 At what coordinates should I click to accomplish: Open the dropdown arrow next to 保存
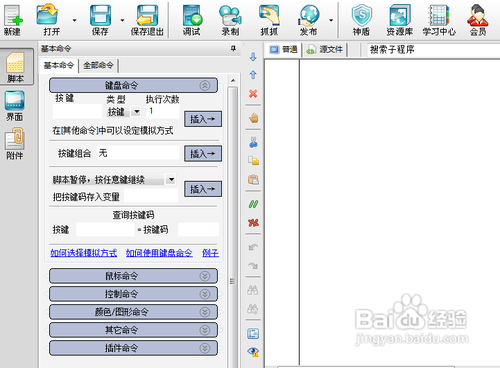click(x=122, y=20)
